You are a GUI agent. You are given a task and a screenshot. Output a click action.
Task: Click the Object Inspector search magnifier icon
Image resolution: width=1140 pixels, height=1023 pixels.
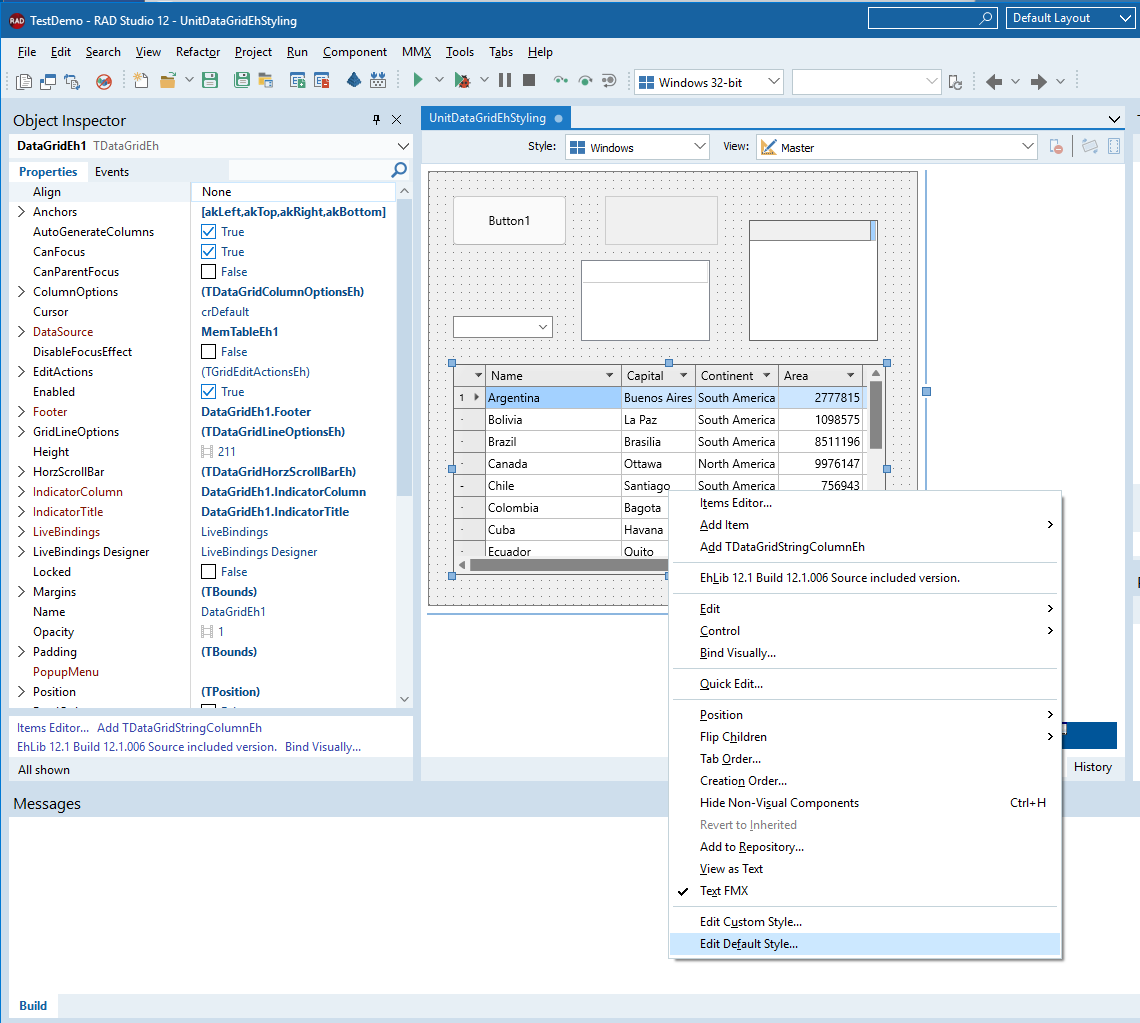click(399, 171)
